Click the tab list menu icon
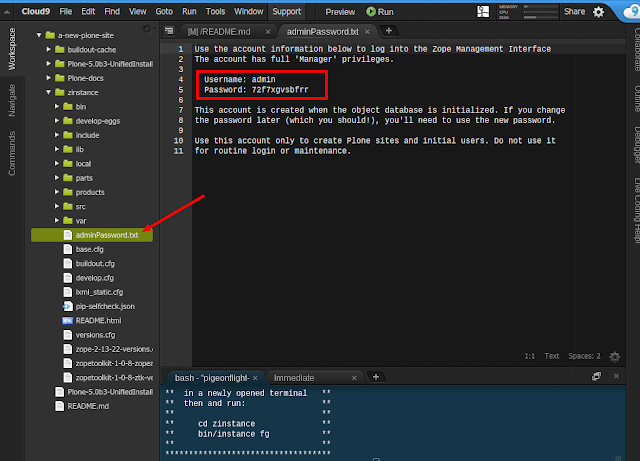The image size is (640, 461). pyautogui.click(x=169, y=31)
